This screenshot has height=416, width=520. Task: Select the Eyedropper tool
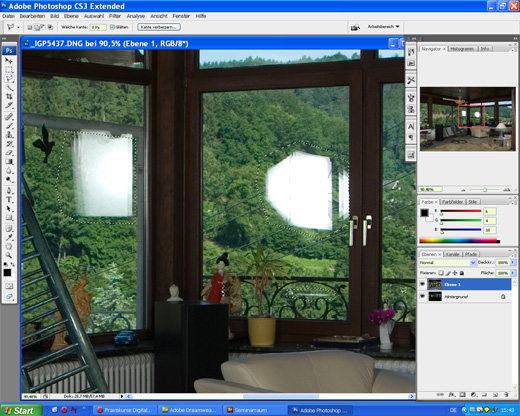9,238
